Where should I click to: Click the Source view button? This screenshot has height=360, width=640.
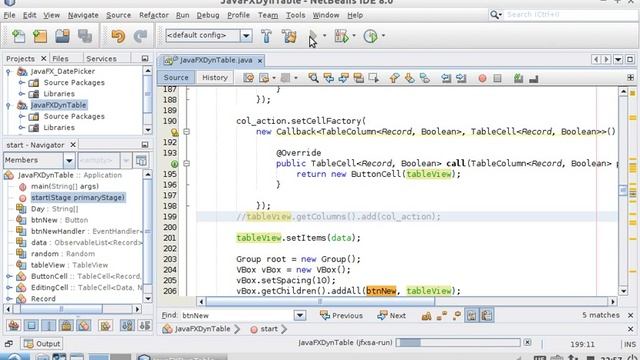pos(176,78)
